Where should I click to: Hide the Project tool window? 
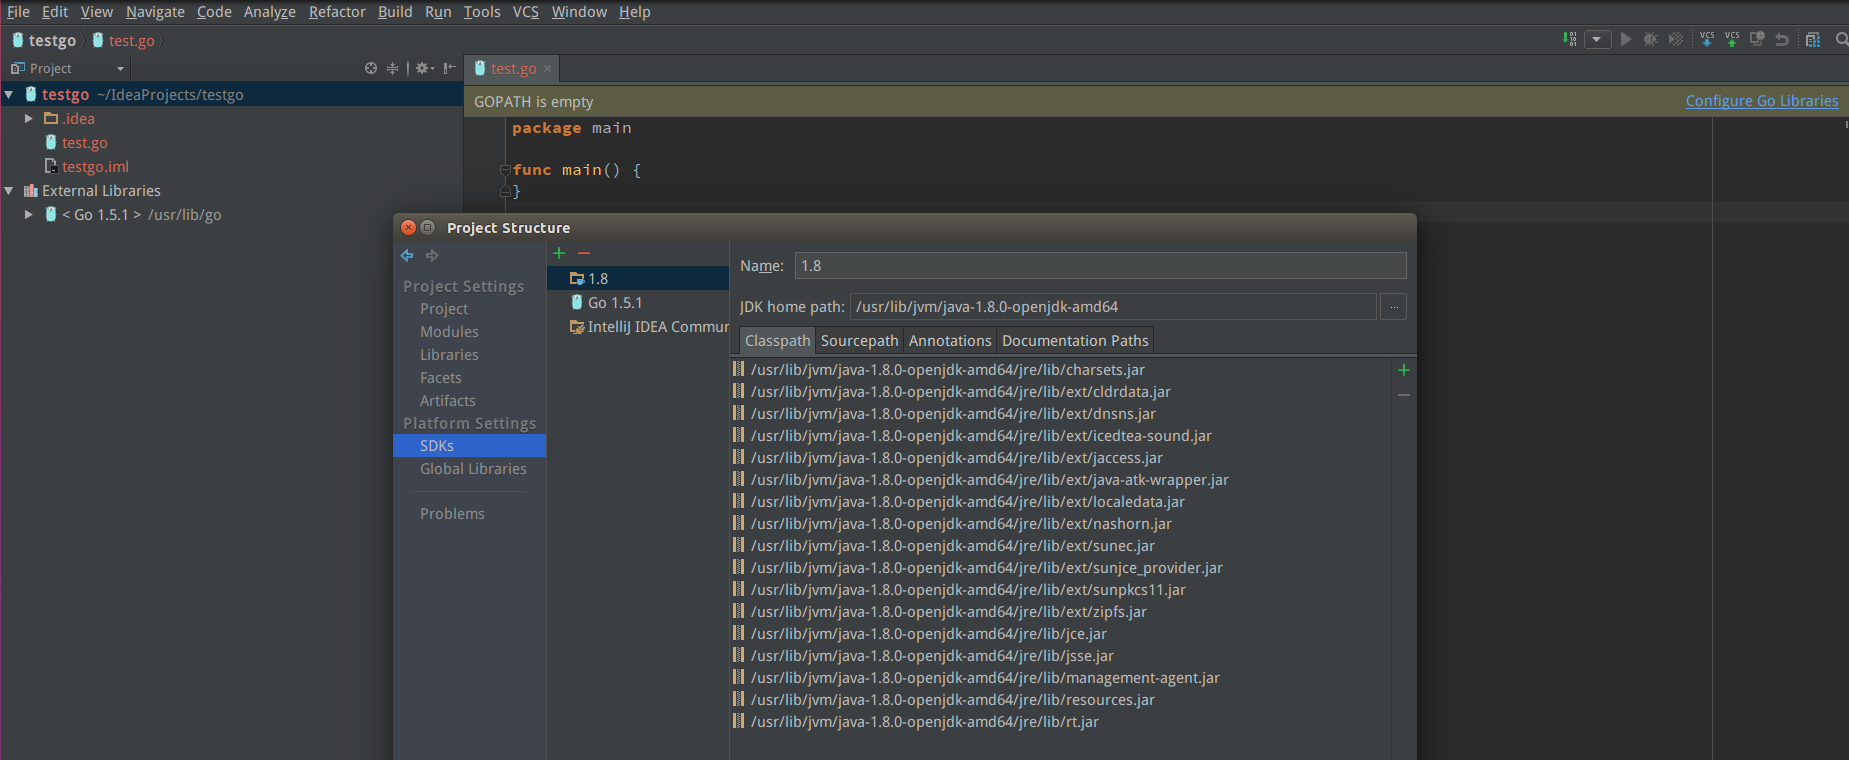coord(450,68)
